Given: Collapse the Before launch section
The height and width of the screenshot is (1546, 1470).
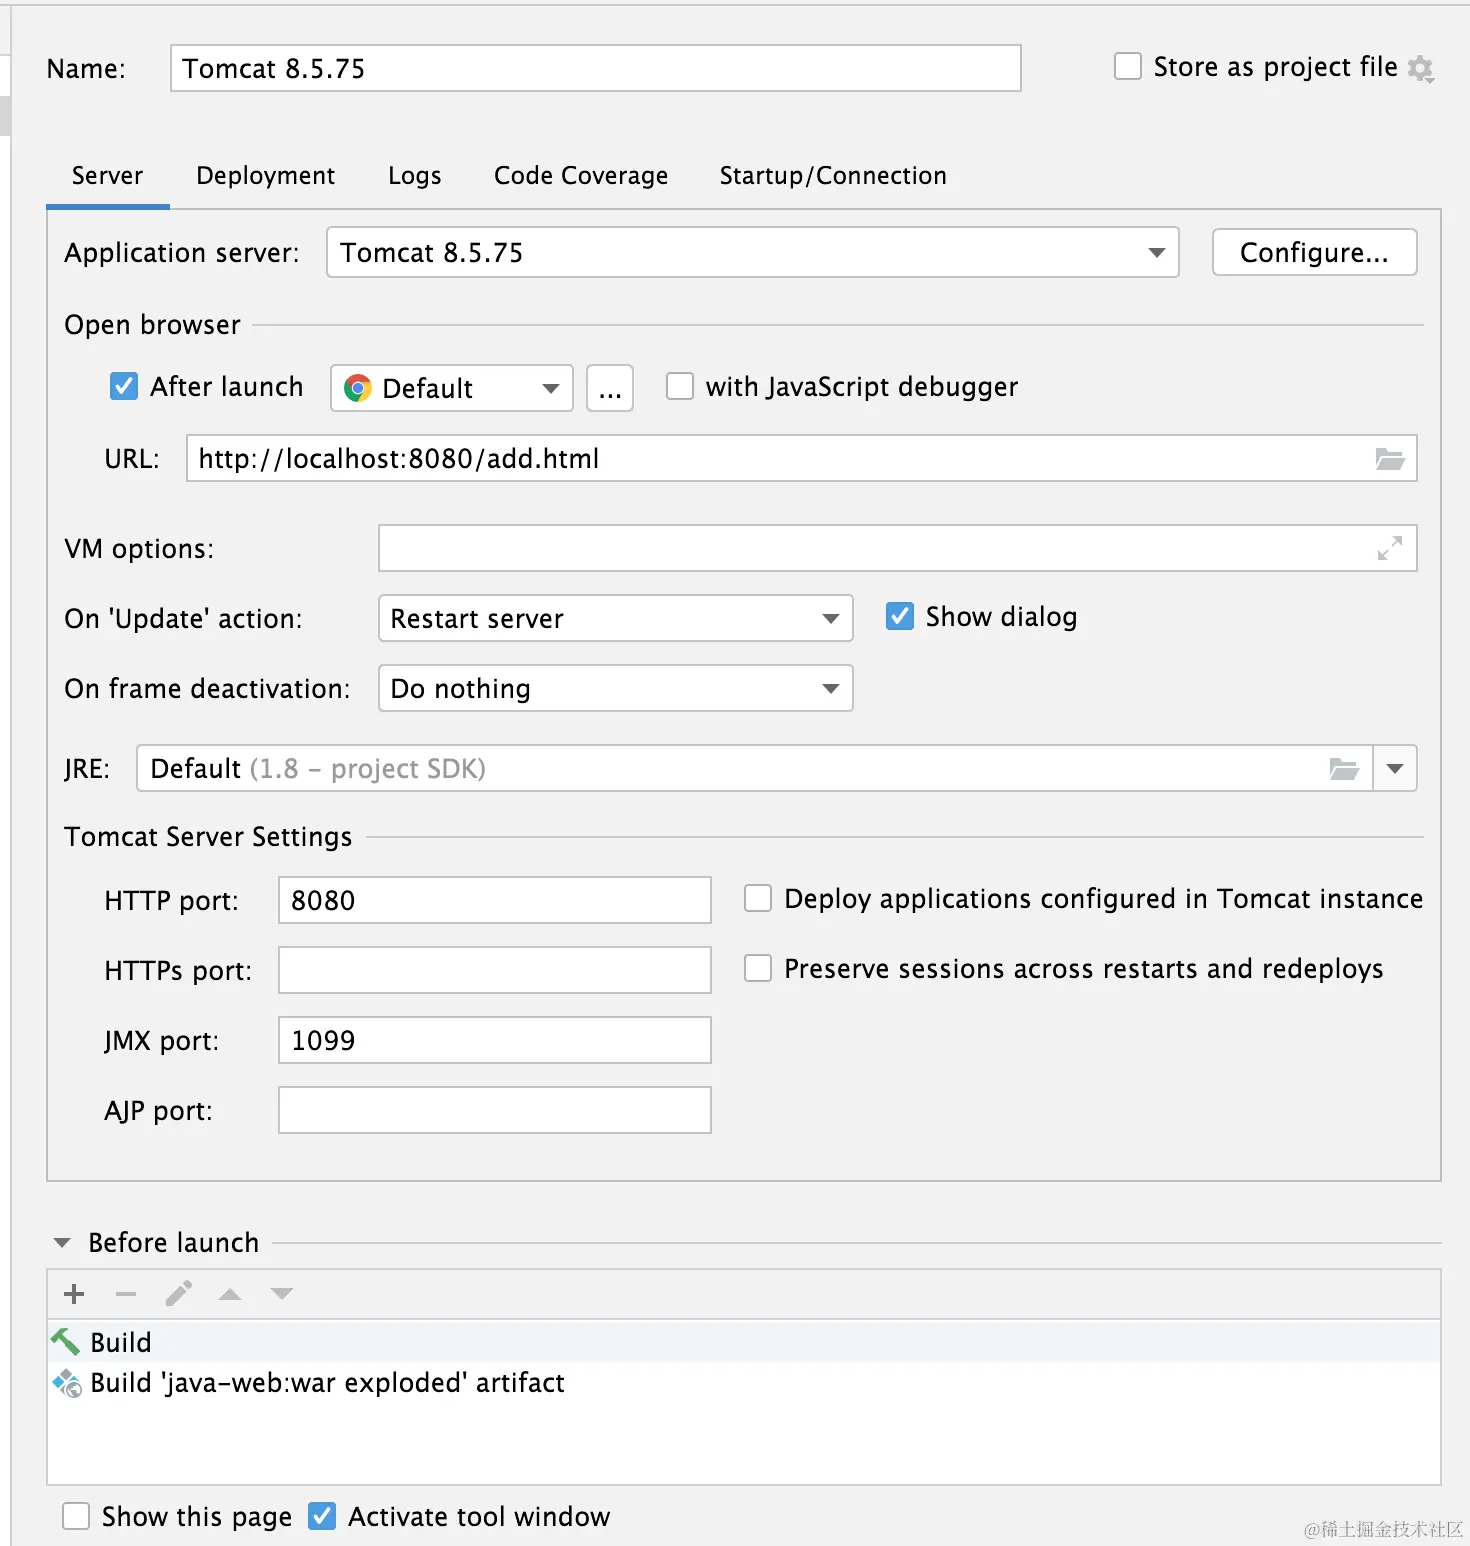Looking at the screenshot, I should click(x=62, y=1243).
